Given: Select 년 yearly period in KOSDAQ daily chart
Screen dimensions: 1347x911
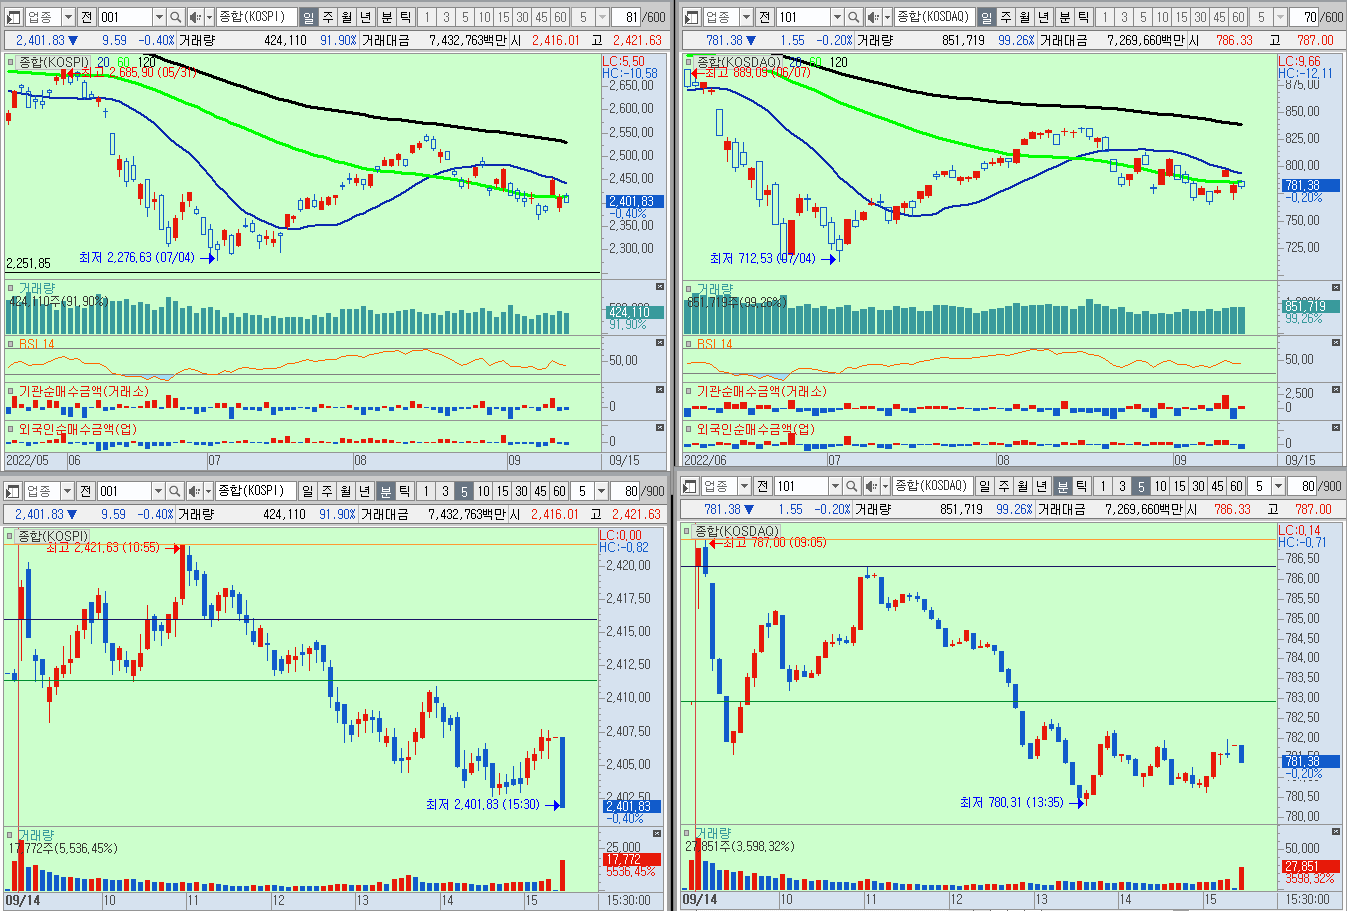Looking at the screenshot, I should pos(1044,17).
